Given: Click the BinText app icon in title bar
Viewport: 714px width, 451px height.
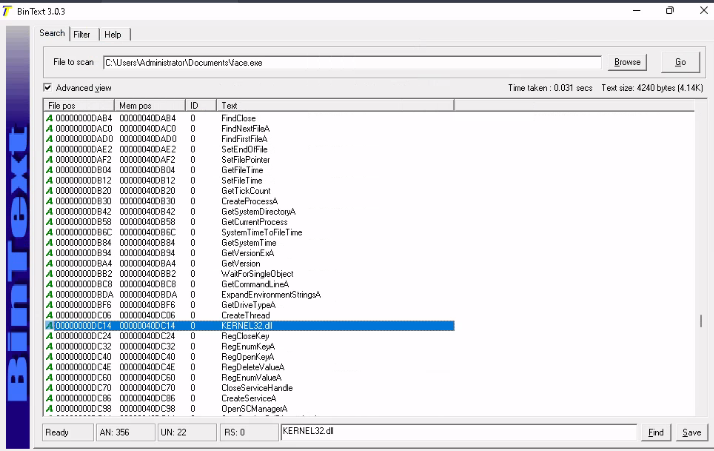Looking at the screenshot, I should pyautogui.click(x=7, y=9).
